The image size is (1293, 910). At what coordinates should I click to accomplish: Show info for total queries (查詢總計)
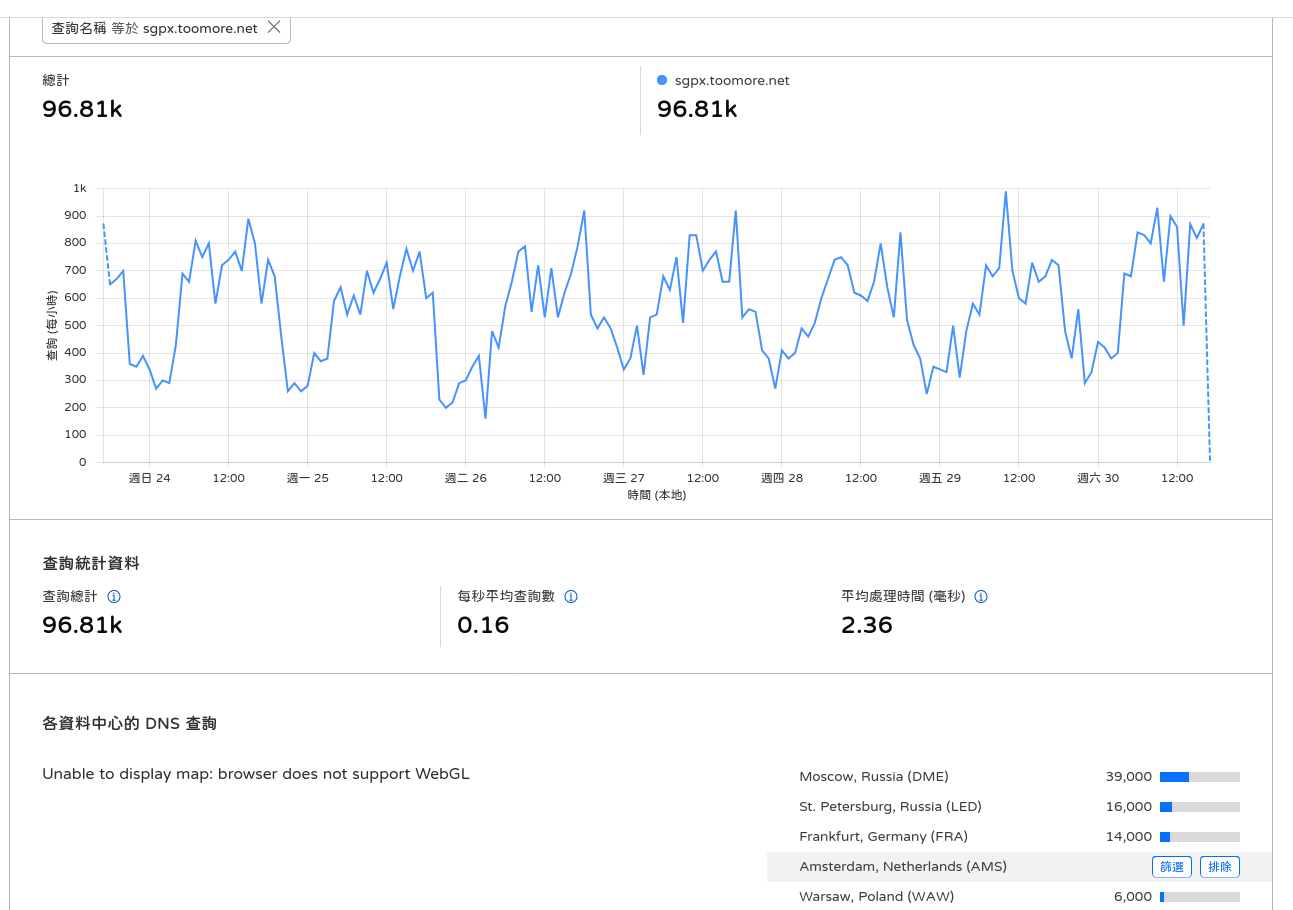pyautogui.click(x=114, y=597)
